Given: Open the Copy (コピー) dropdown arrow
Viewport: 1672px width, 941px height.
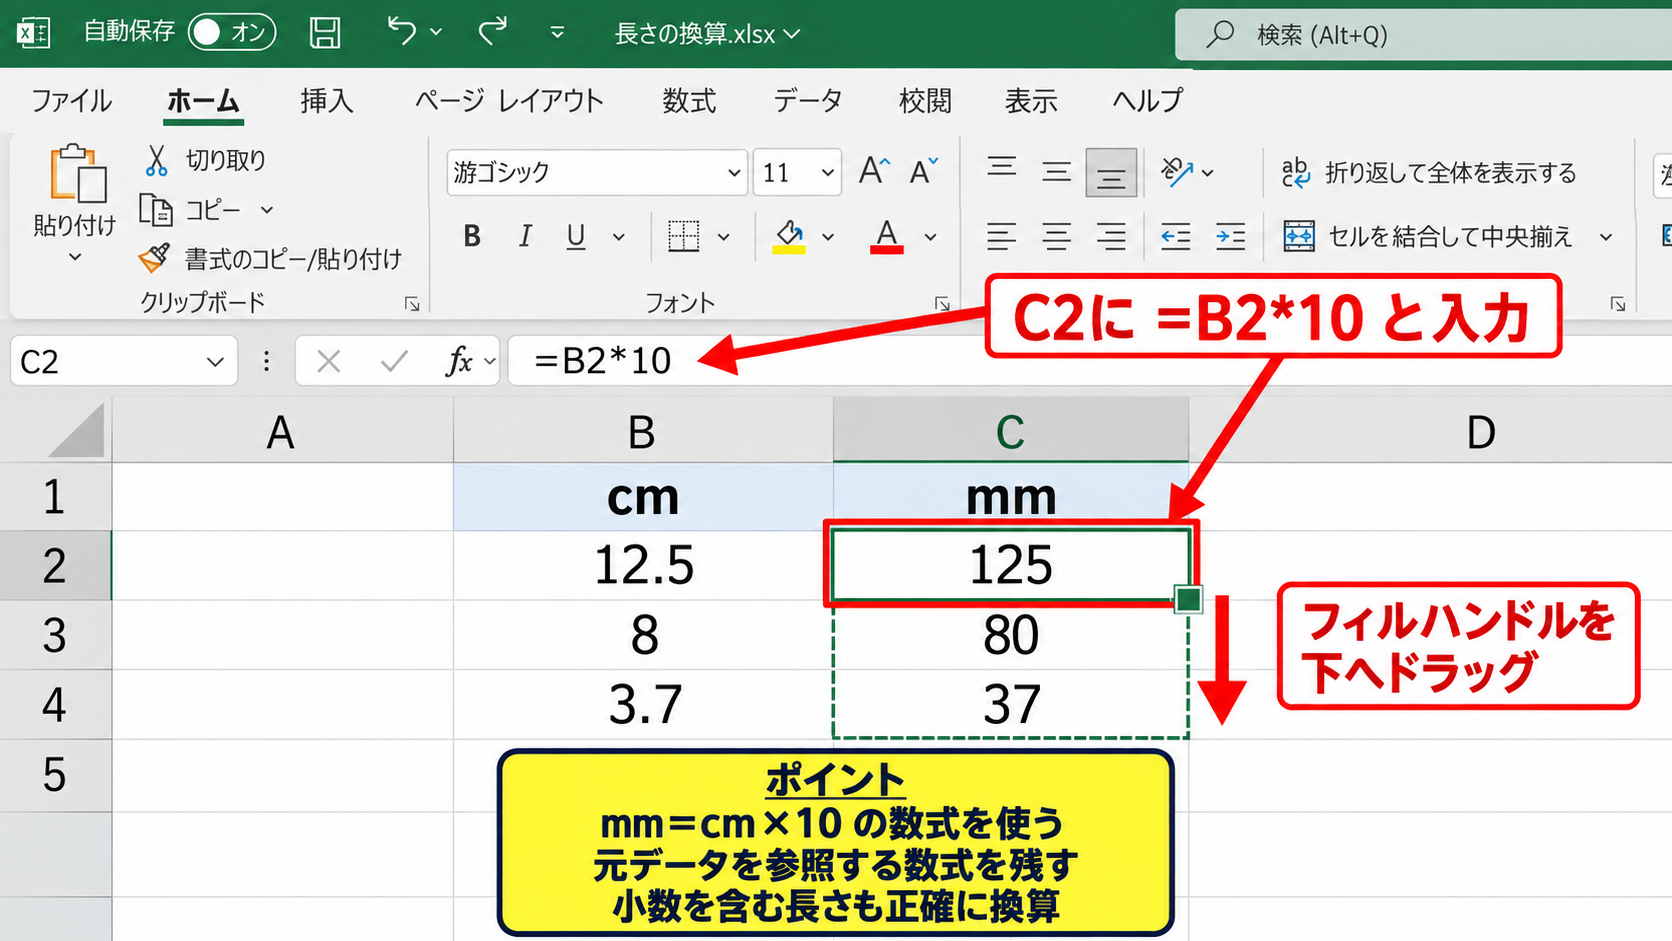Looking at the screenshot, I should click(267, 210).
